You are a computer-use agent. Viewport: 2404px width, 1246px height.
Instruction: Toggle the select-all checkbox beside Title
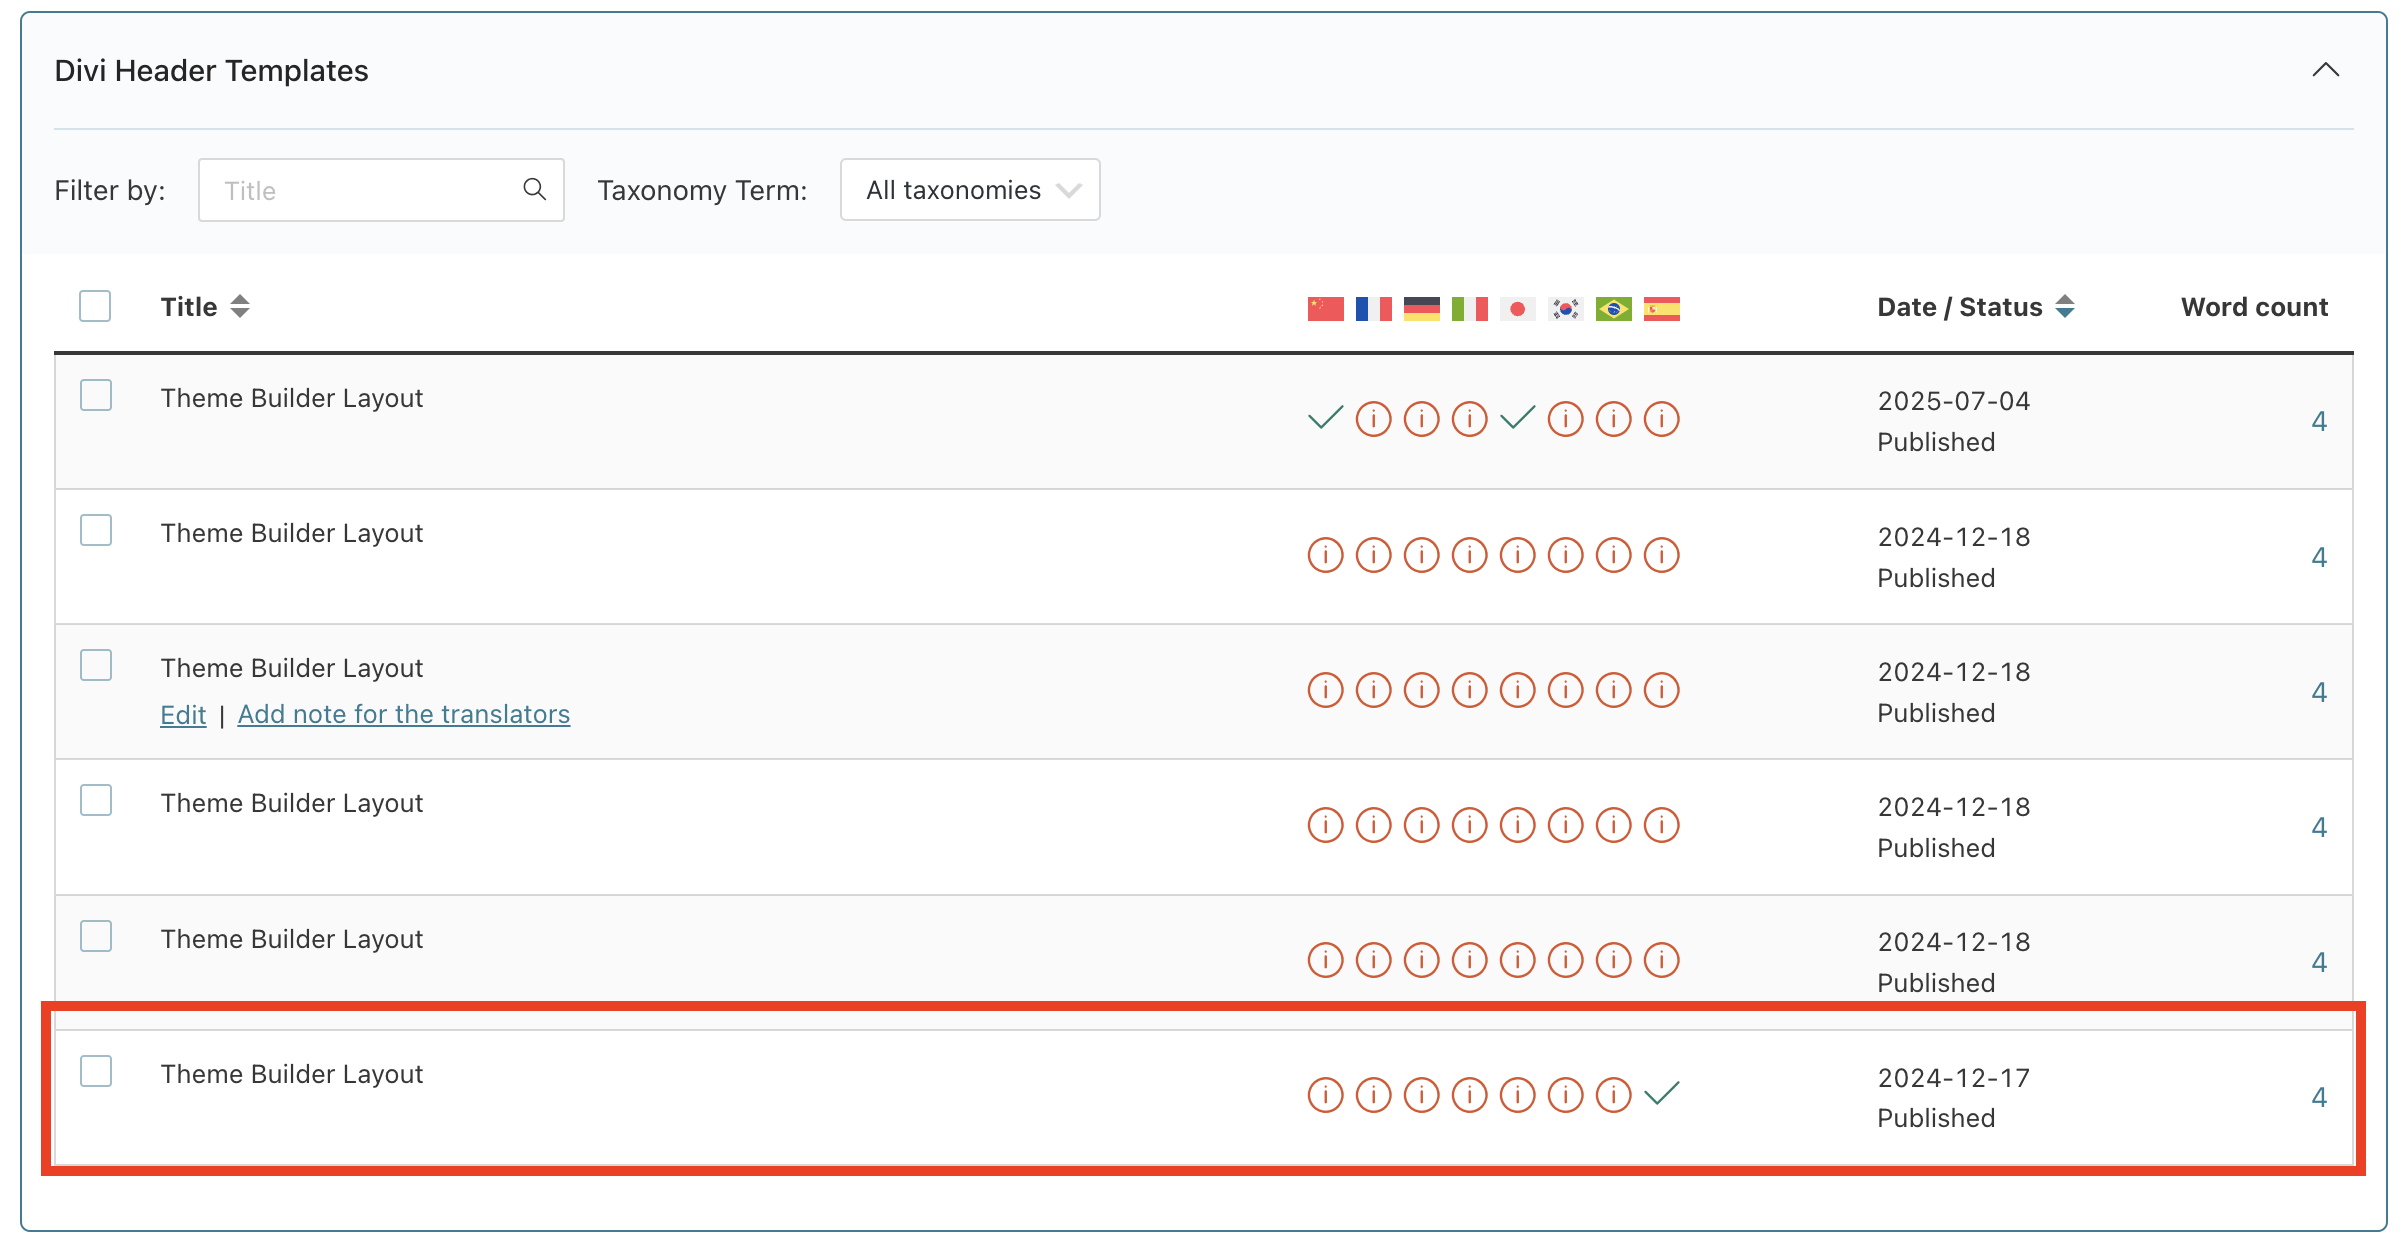point(95,306)
